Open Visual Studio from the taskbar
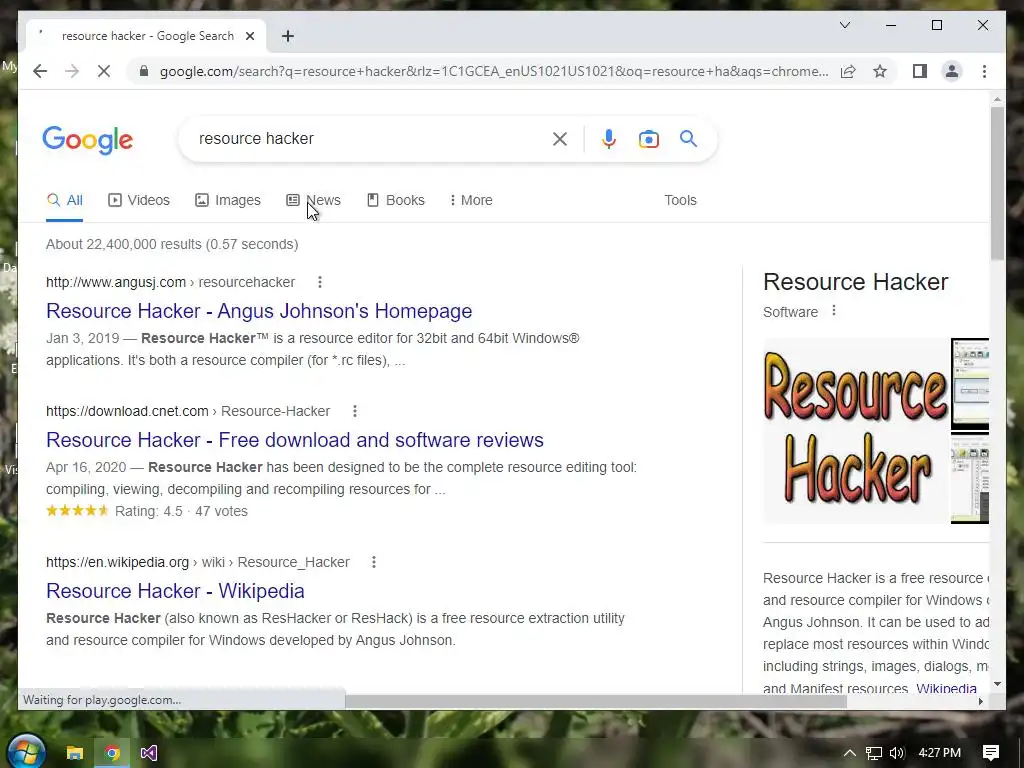Viewport: 1024px width, 768px height. pos(149,753)
